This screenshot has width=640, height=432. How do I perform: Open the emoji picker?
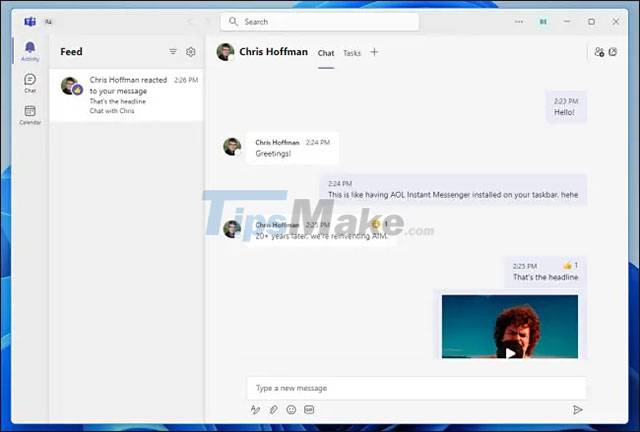291,410
